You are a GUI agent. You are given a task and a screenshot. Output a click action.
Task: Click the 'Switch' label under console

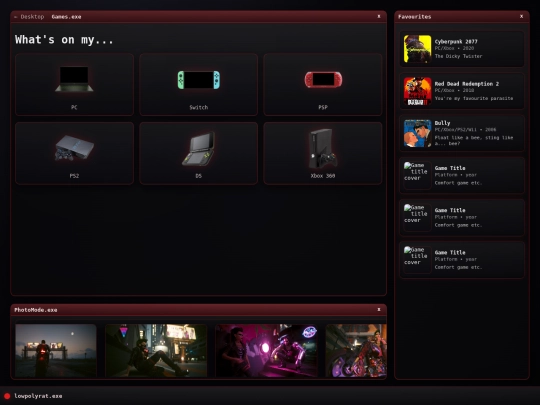[x=199, y=107]
